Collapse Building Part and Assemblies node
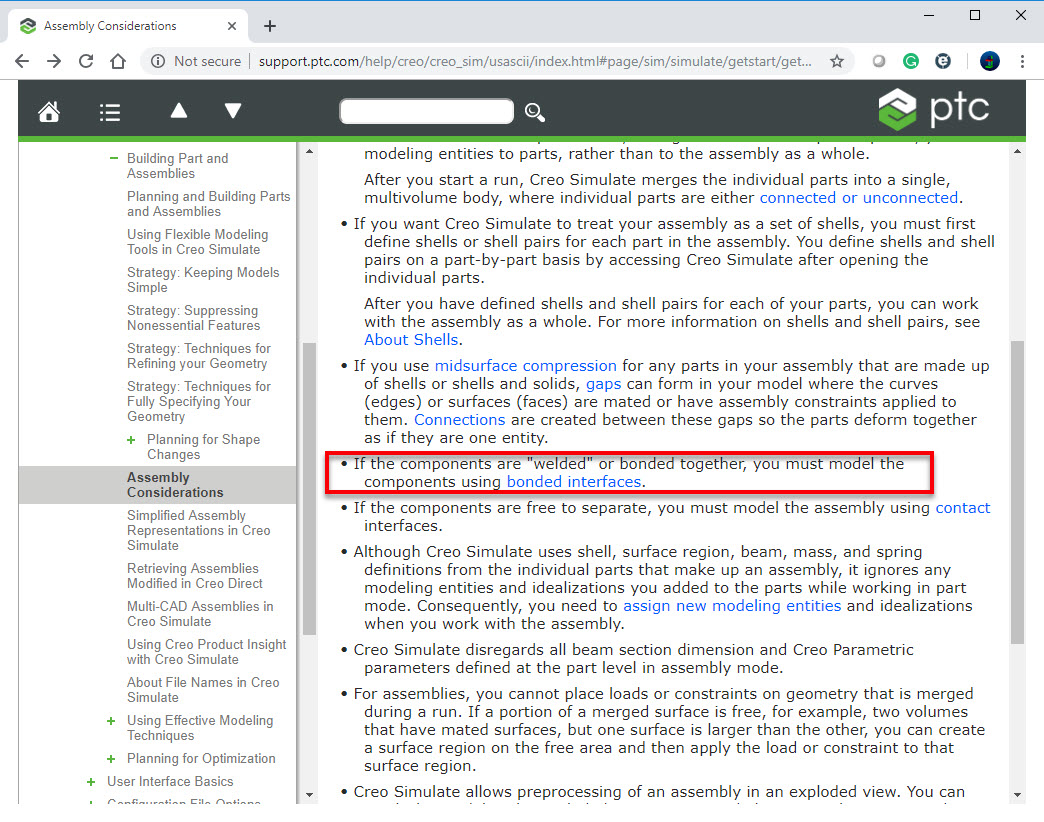 click(x=113, y=158)
